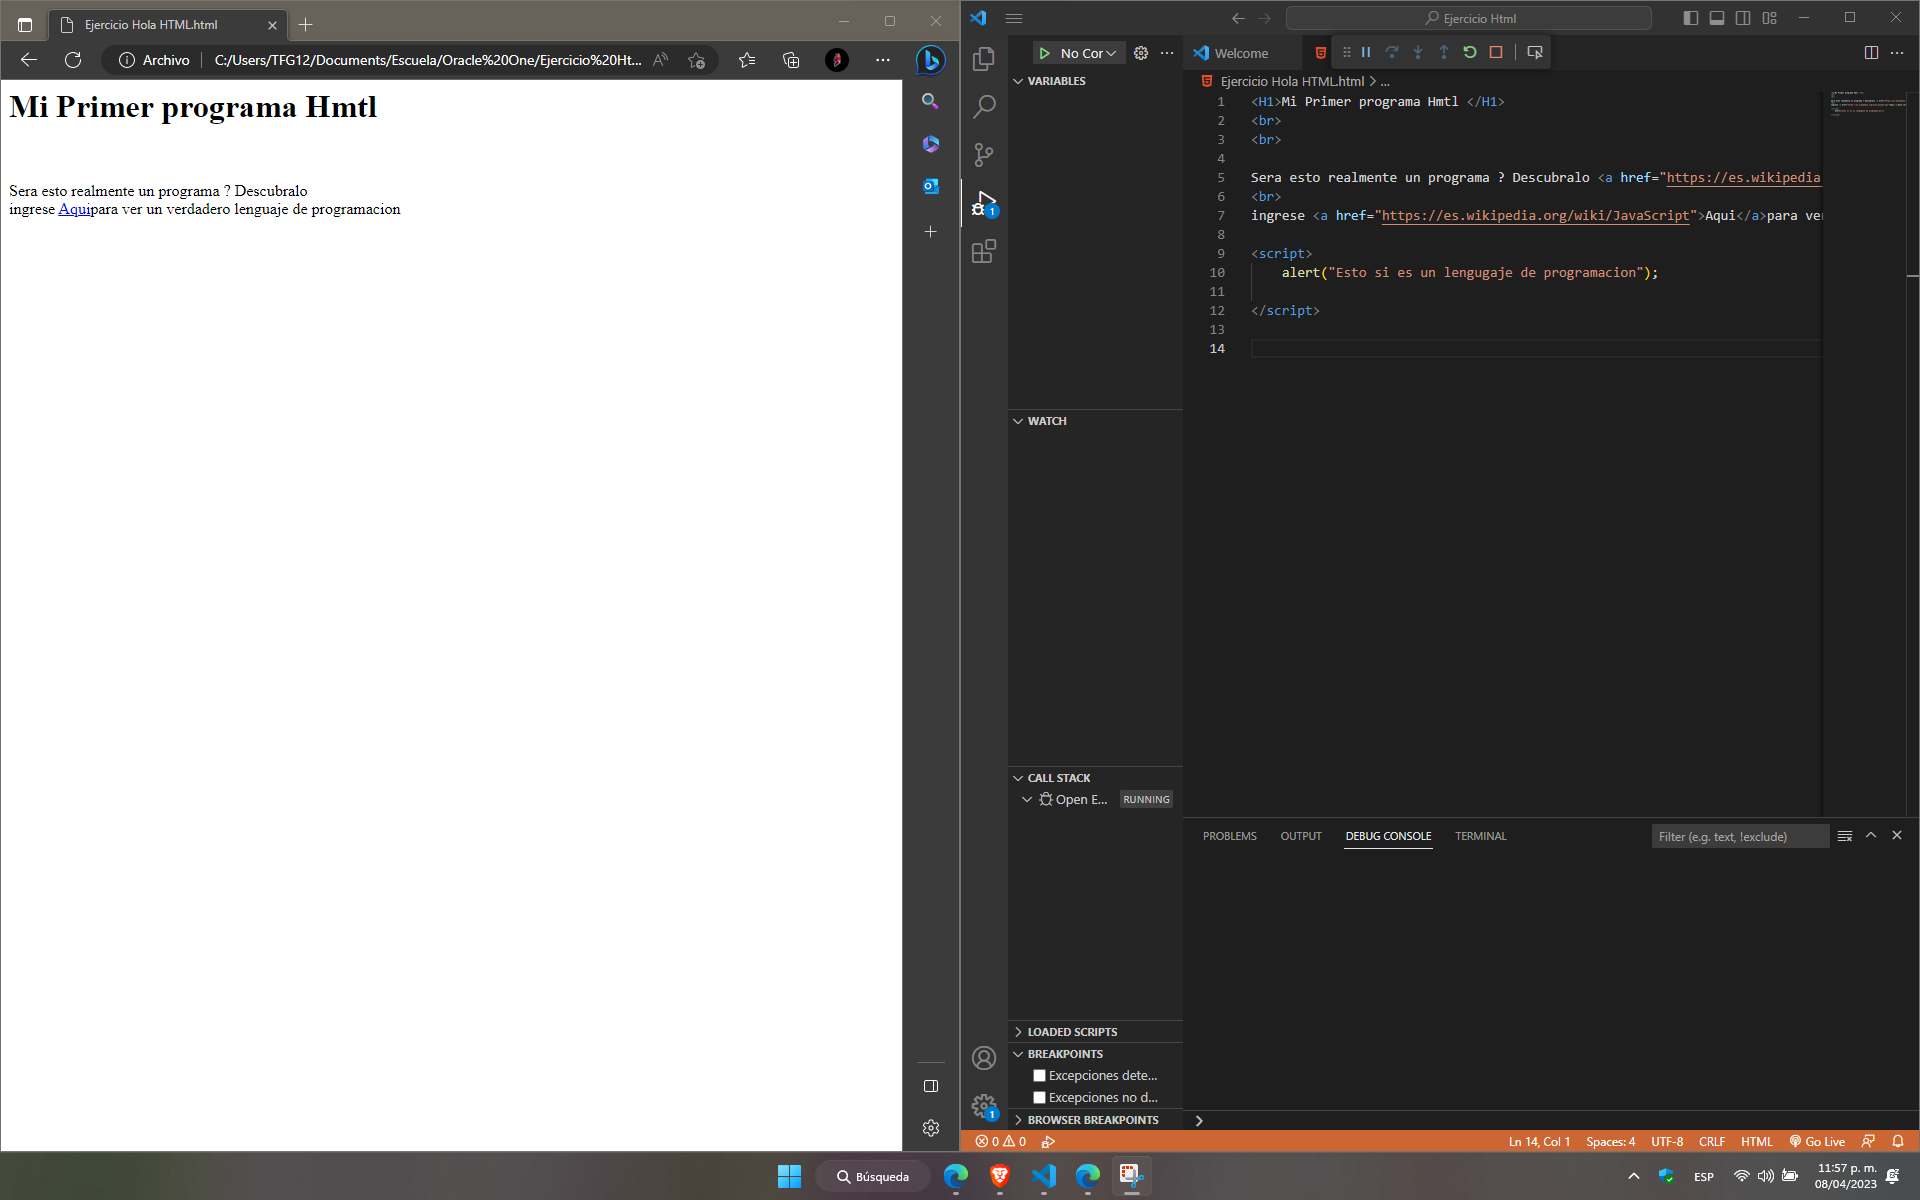Open the Accounts menu in VS Code
The image size is (1920, 1200).
[x=984, y=1058]
